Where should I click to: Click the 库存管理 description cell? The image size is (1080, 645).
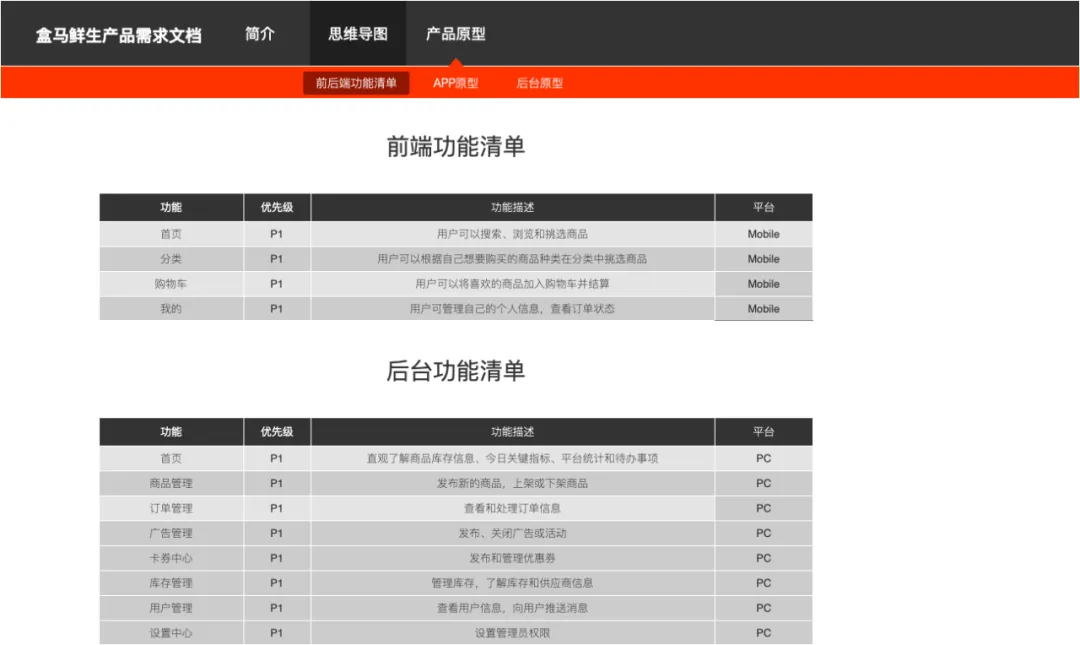coord(513,582)
